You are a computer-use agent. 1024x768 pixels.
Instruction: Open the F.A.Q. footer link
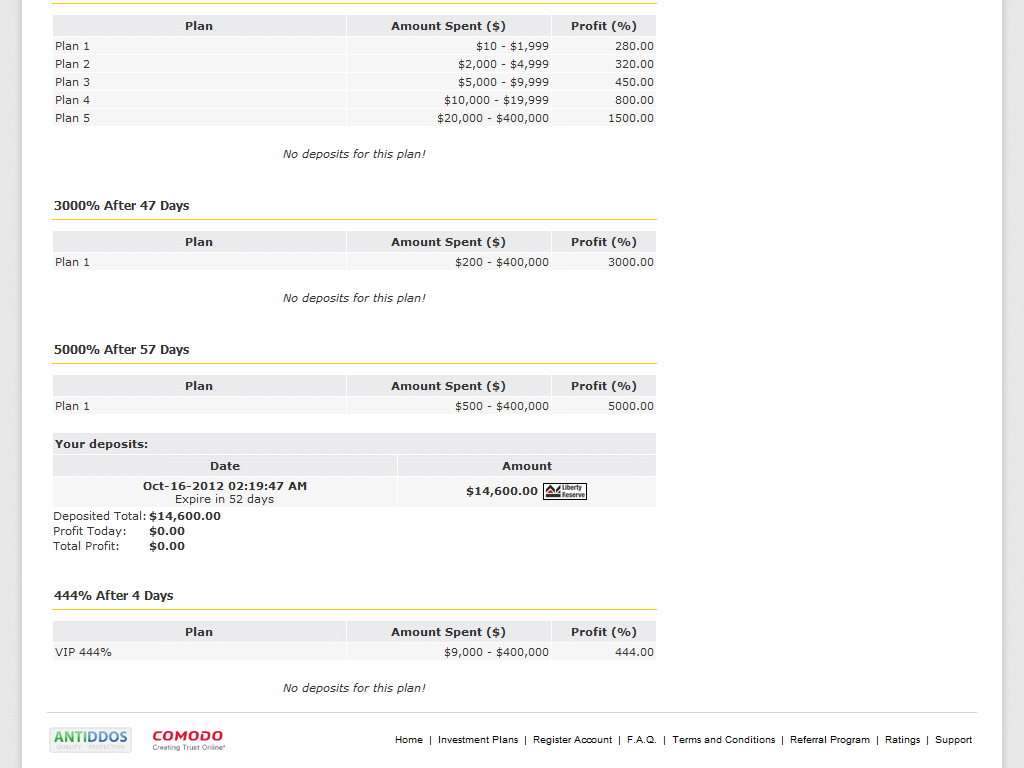(641, 740)
